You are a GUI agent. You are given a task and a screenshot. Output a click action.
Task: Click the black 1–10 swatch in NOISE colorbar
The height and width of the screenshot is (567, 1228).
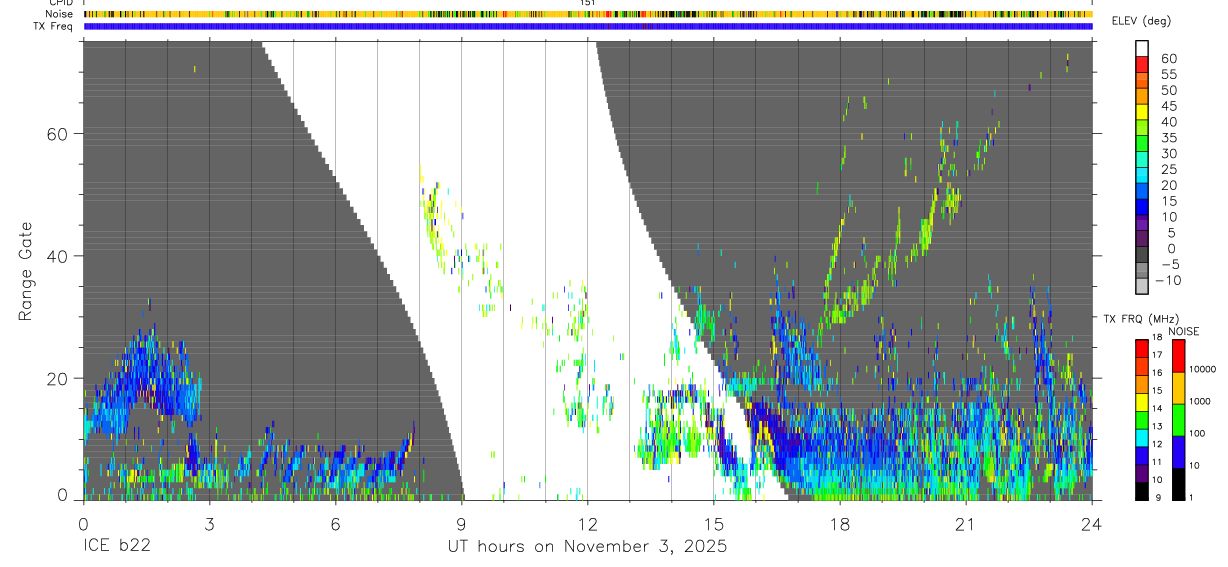coord(1178,484)
